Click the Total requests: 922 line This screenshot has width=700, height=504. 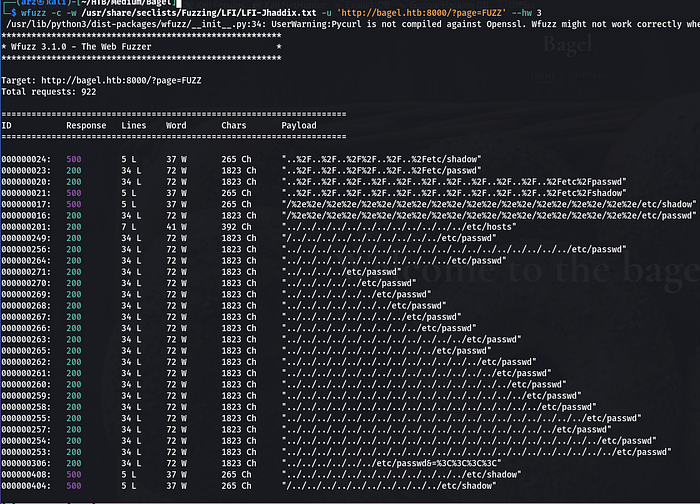49,92
